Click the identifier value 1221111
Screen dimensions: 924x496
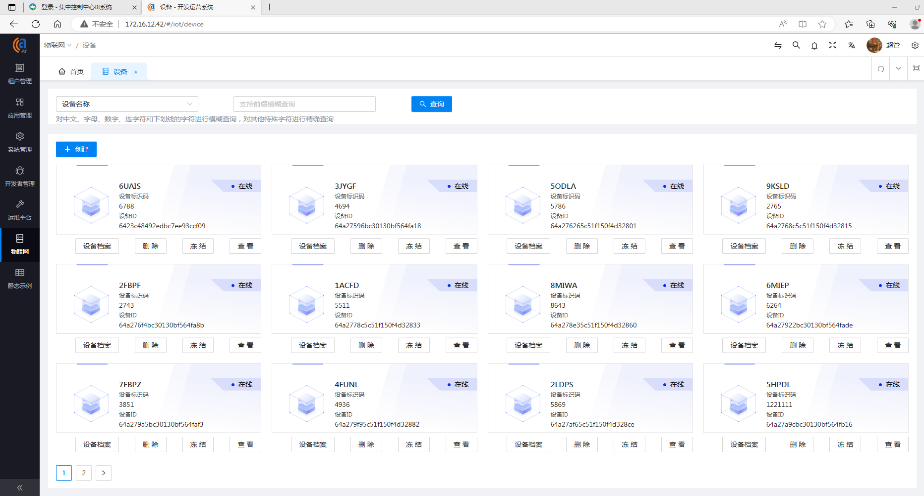779,405
